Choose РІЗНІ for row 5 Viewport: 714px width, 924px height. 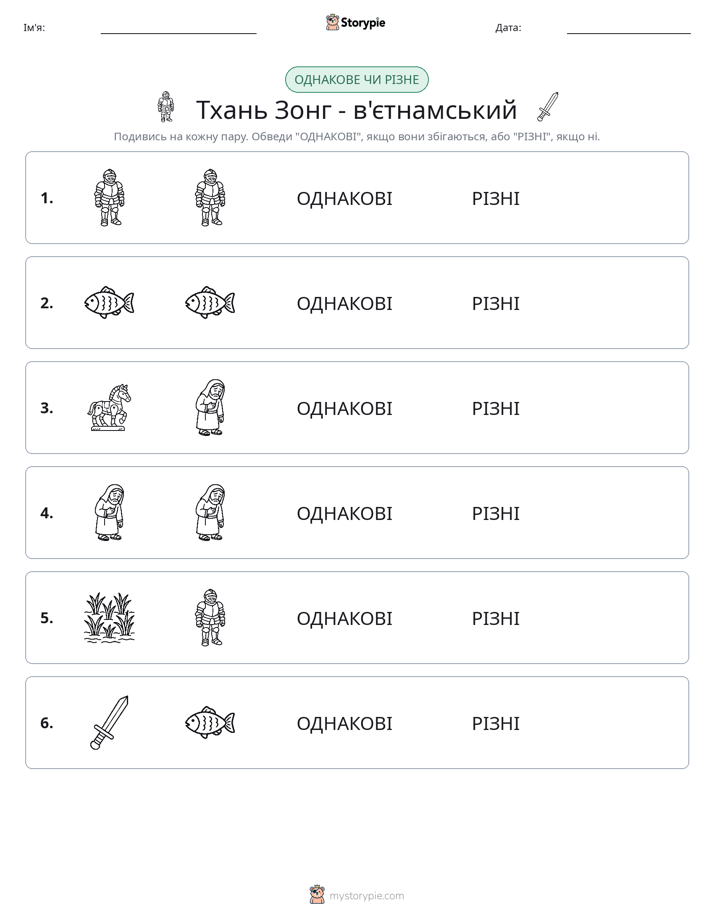[x=495, y=618]
